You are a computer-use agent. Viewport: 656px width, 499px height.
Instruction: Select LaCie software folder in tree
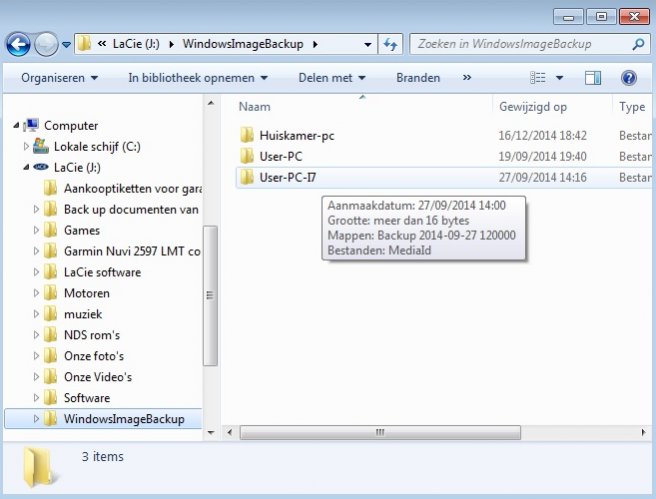pyautogui.click(x=102, y=272)
